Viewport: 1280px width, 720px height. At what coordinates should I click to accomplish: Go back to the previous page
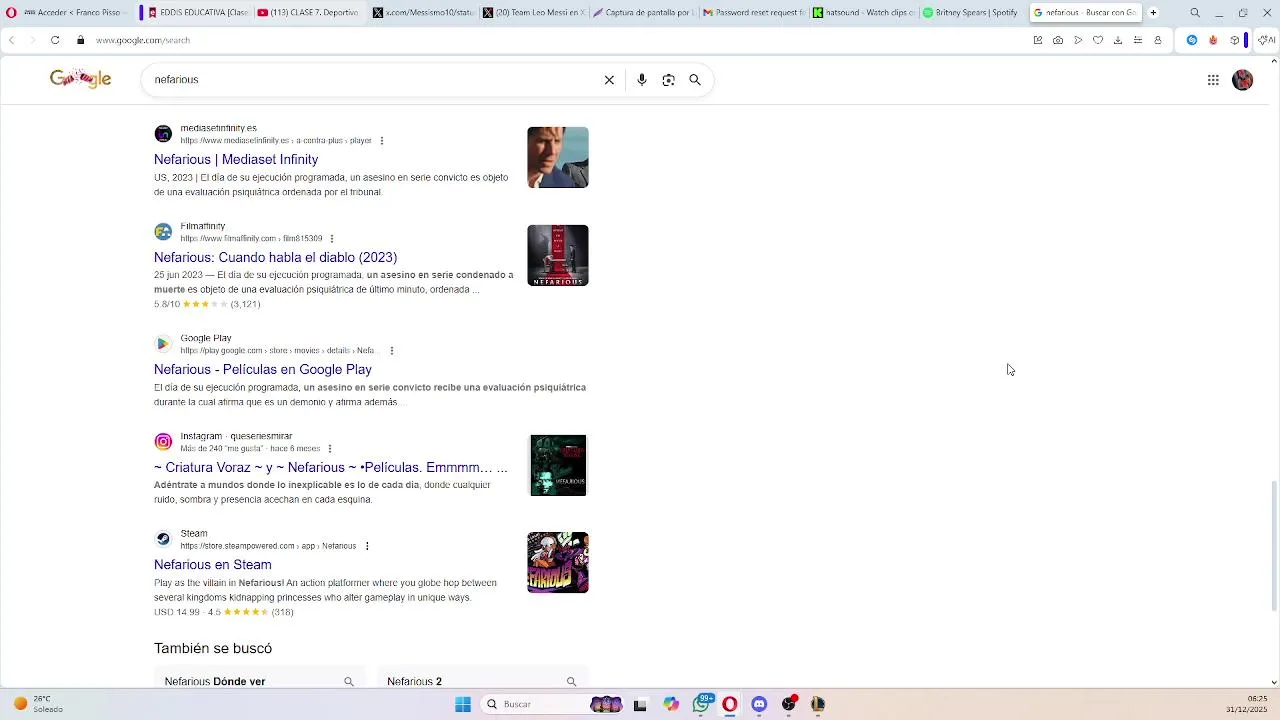[11, 40]
